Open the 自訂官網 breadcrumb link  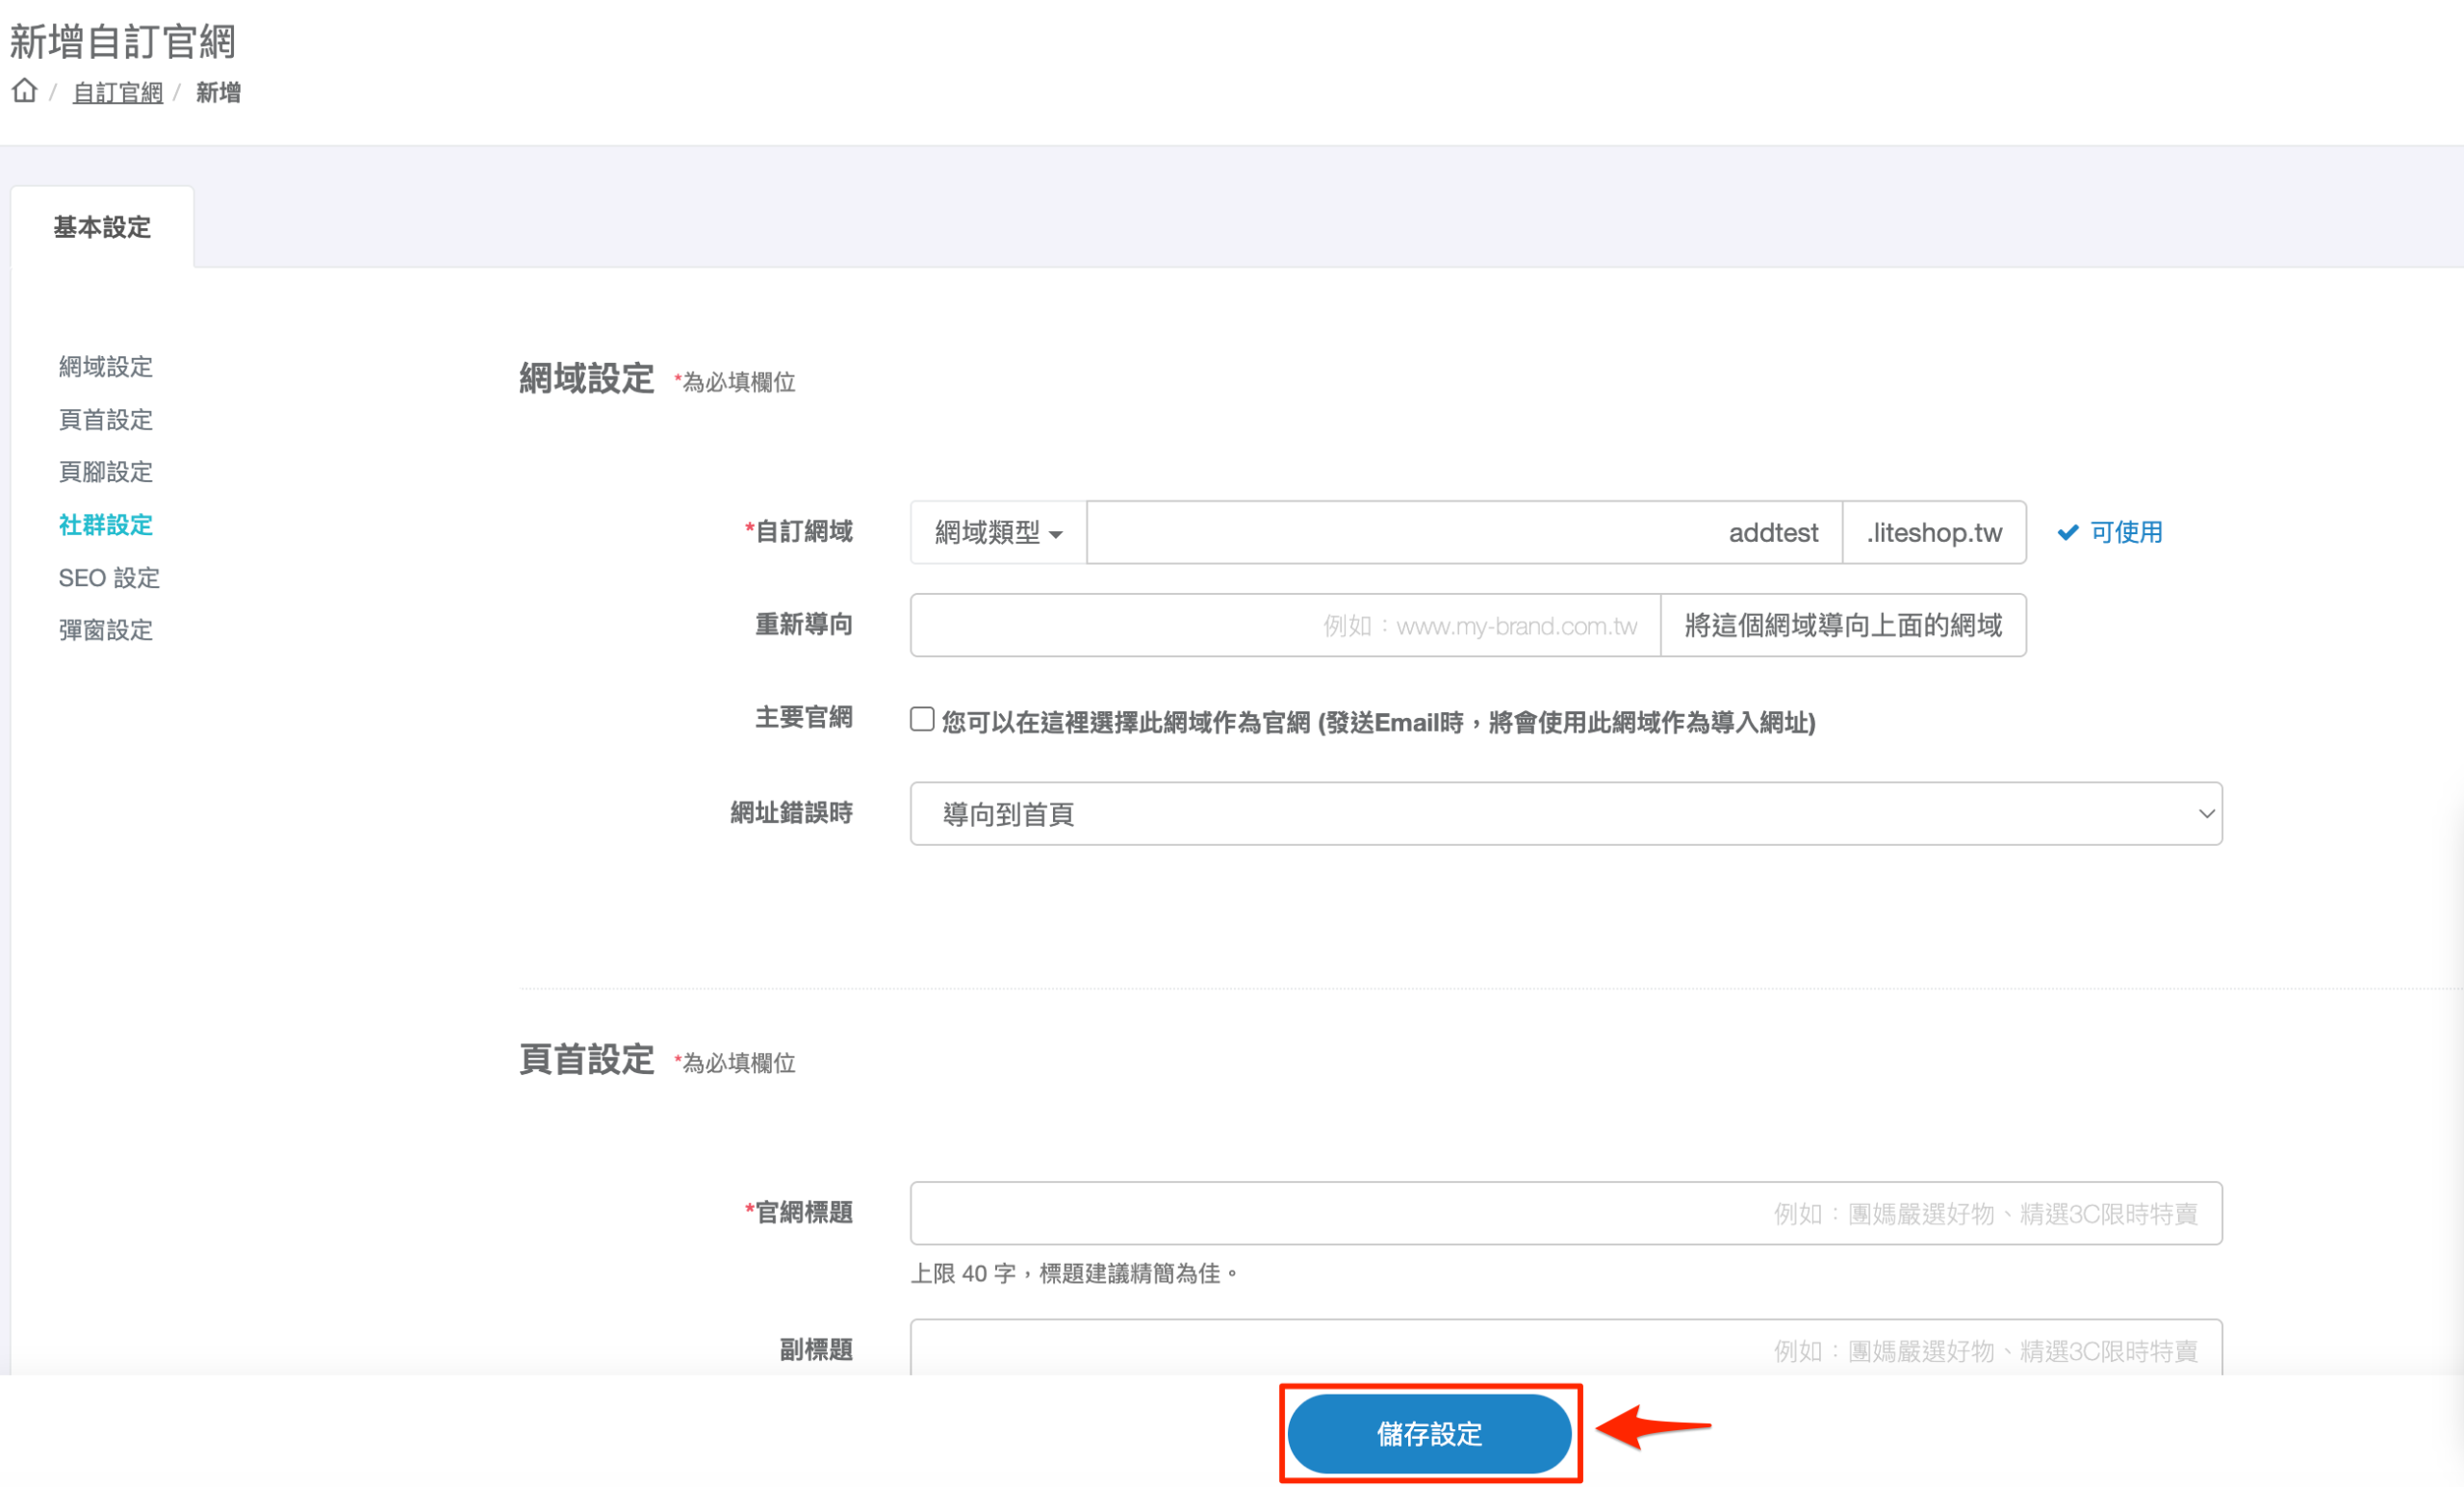click(x=117, y=93)
